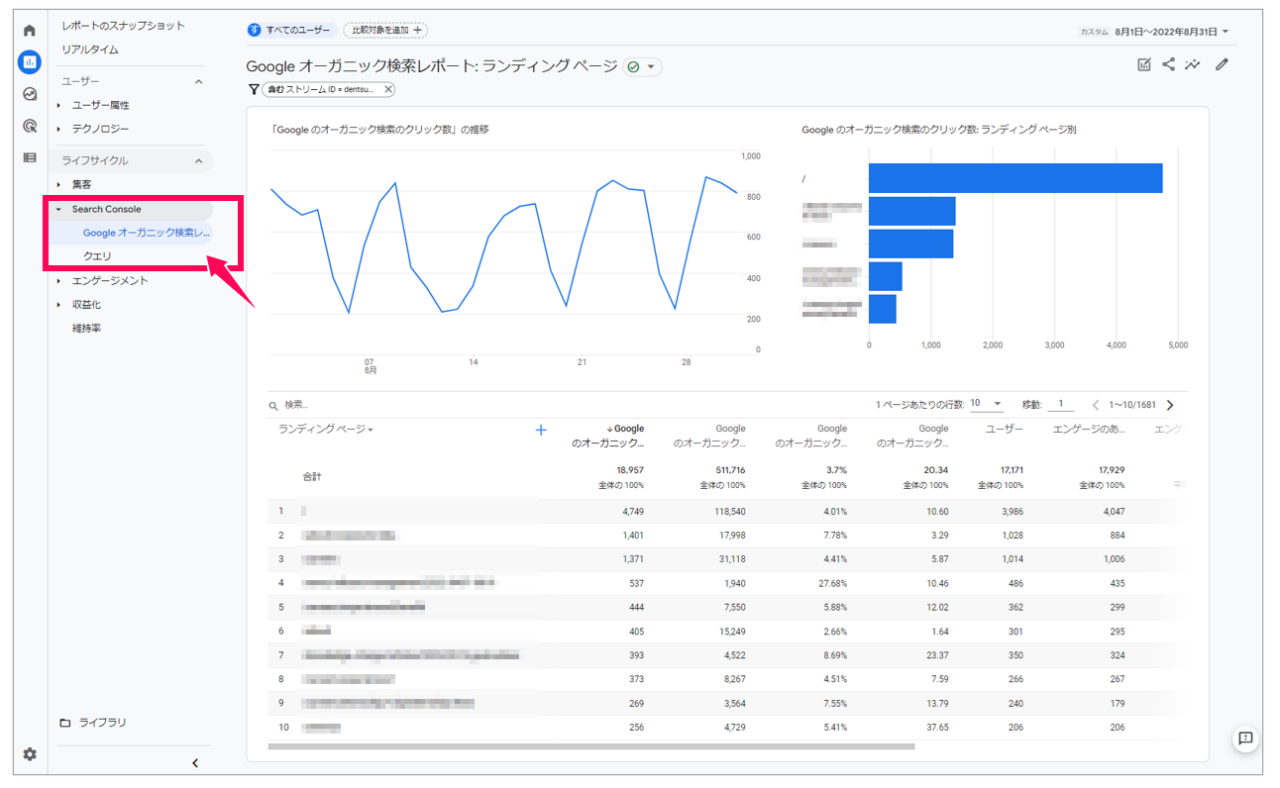Screen dimensions: 1280x788
Task: Open the Advertising icon in left rail
Action: (29, 126)
